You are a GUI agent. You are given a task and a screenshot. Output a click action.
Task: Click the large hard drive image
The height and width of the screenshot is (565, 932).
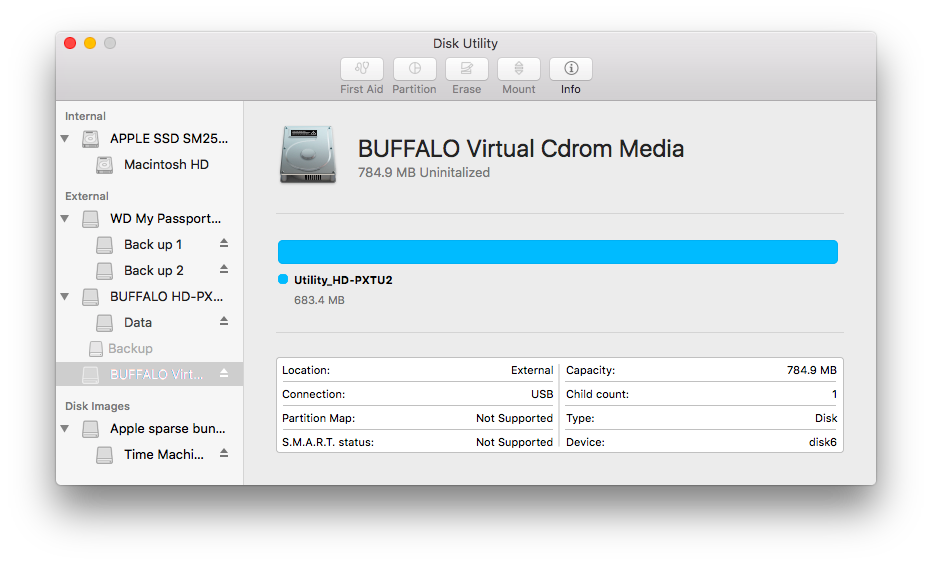click(309, 155)
